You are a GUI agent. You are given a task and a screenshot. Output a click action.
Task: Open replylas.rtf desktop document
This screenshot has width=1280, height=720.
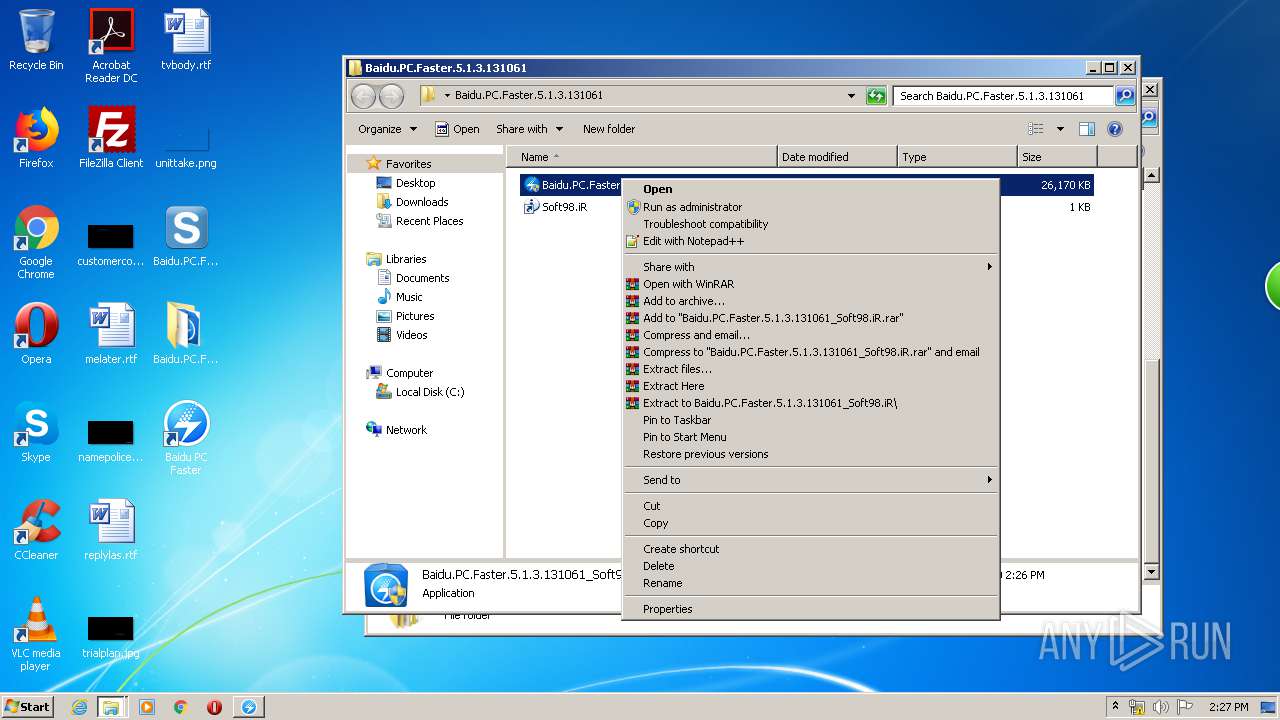coord(111,530)
